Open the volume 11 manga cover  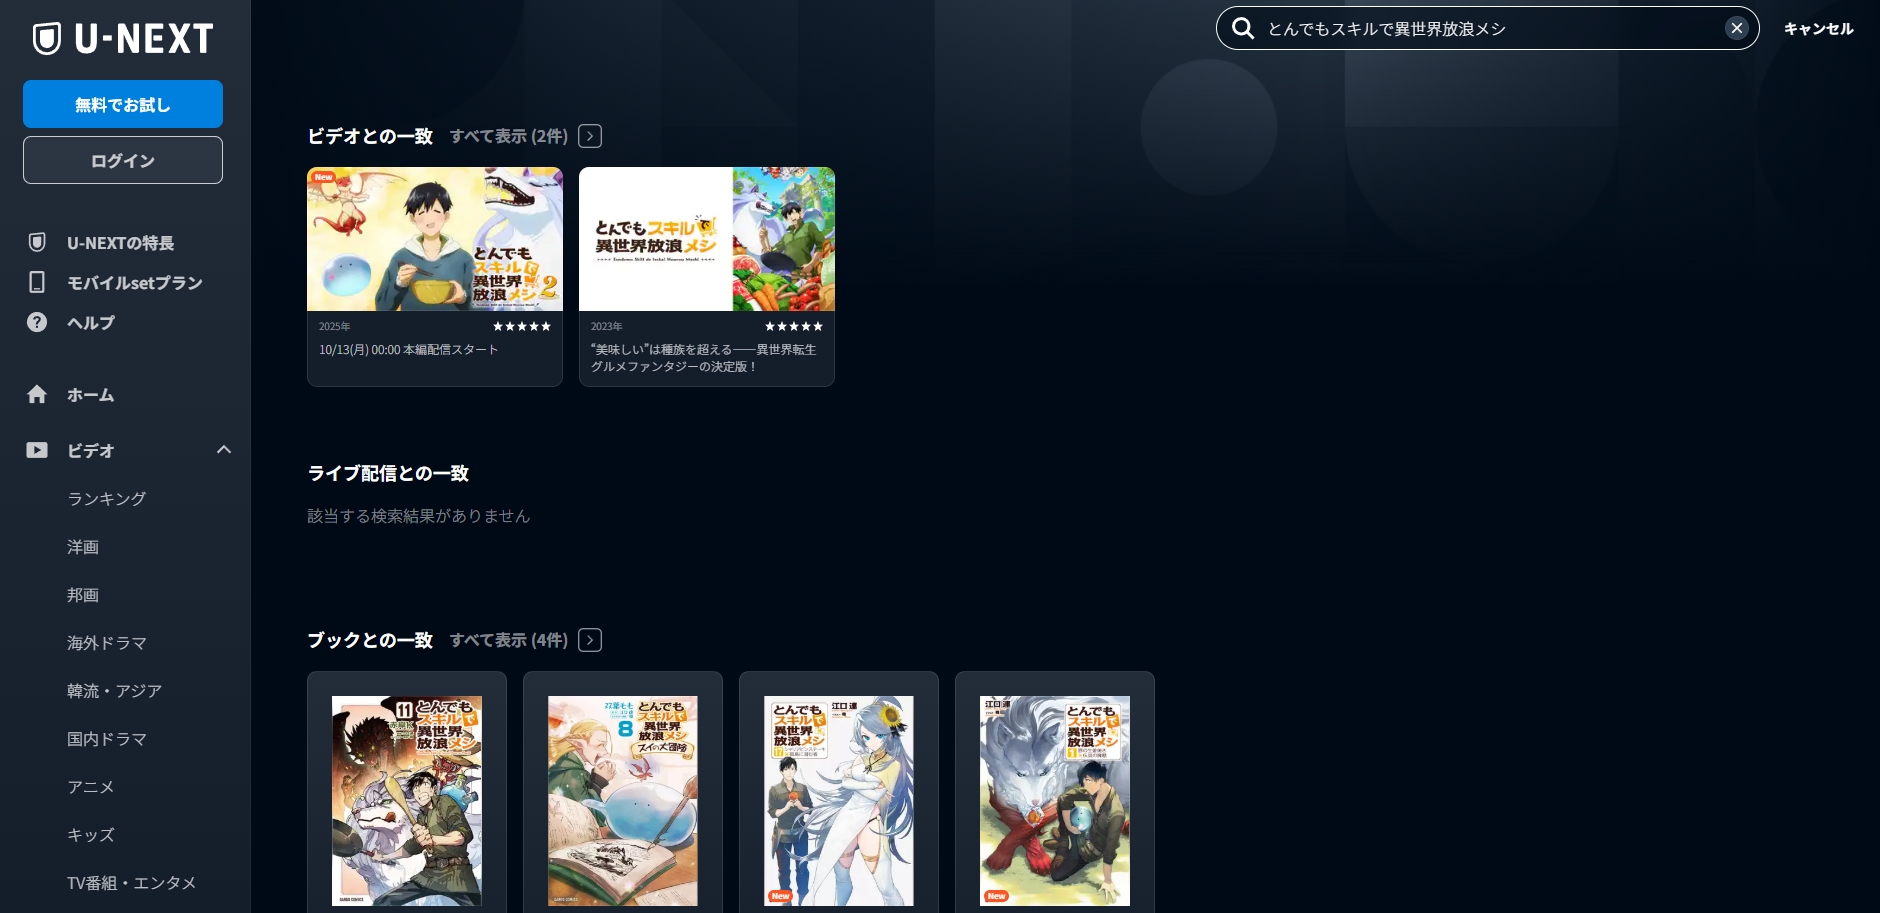pos(407,800)
